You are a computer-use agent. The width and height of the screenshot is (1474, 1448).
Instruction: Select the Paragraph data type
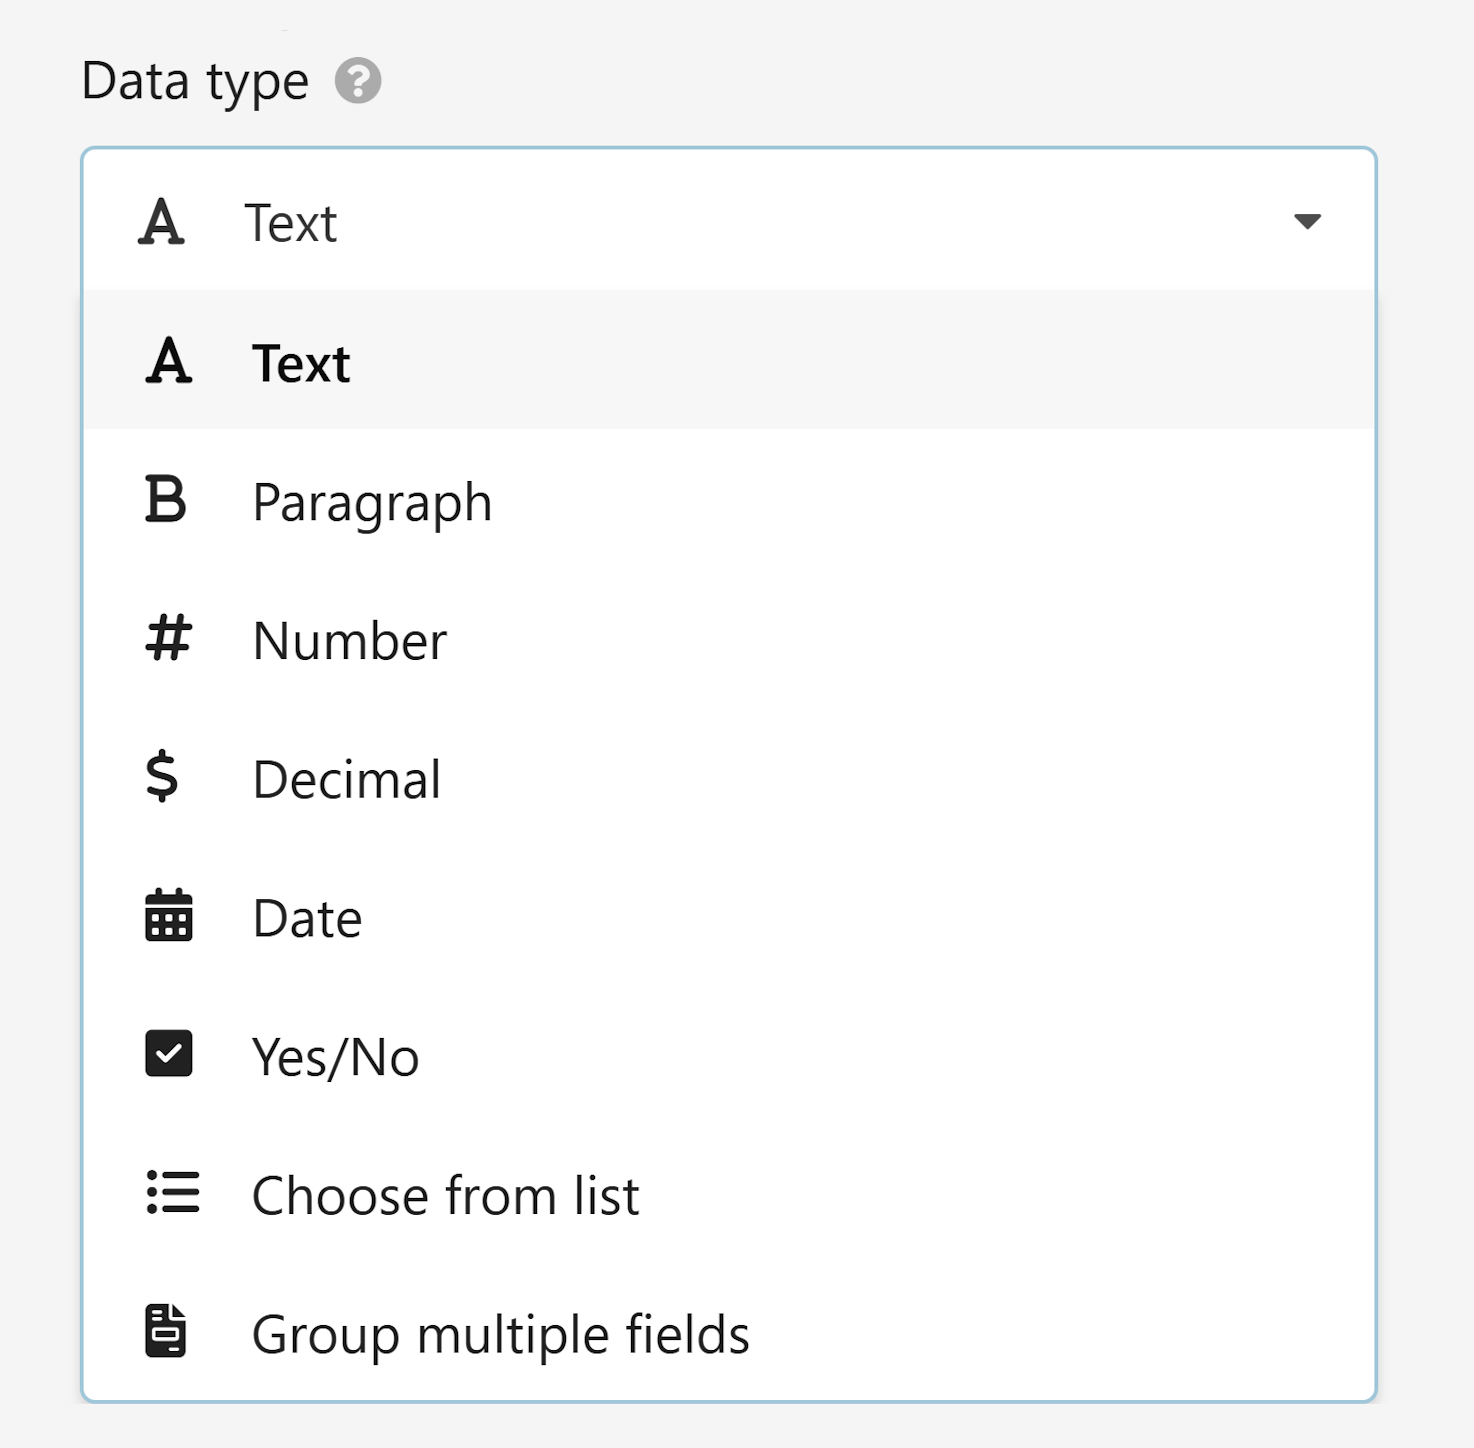click(729, 501)
